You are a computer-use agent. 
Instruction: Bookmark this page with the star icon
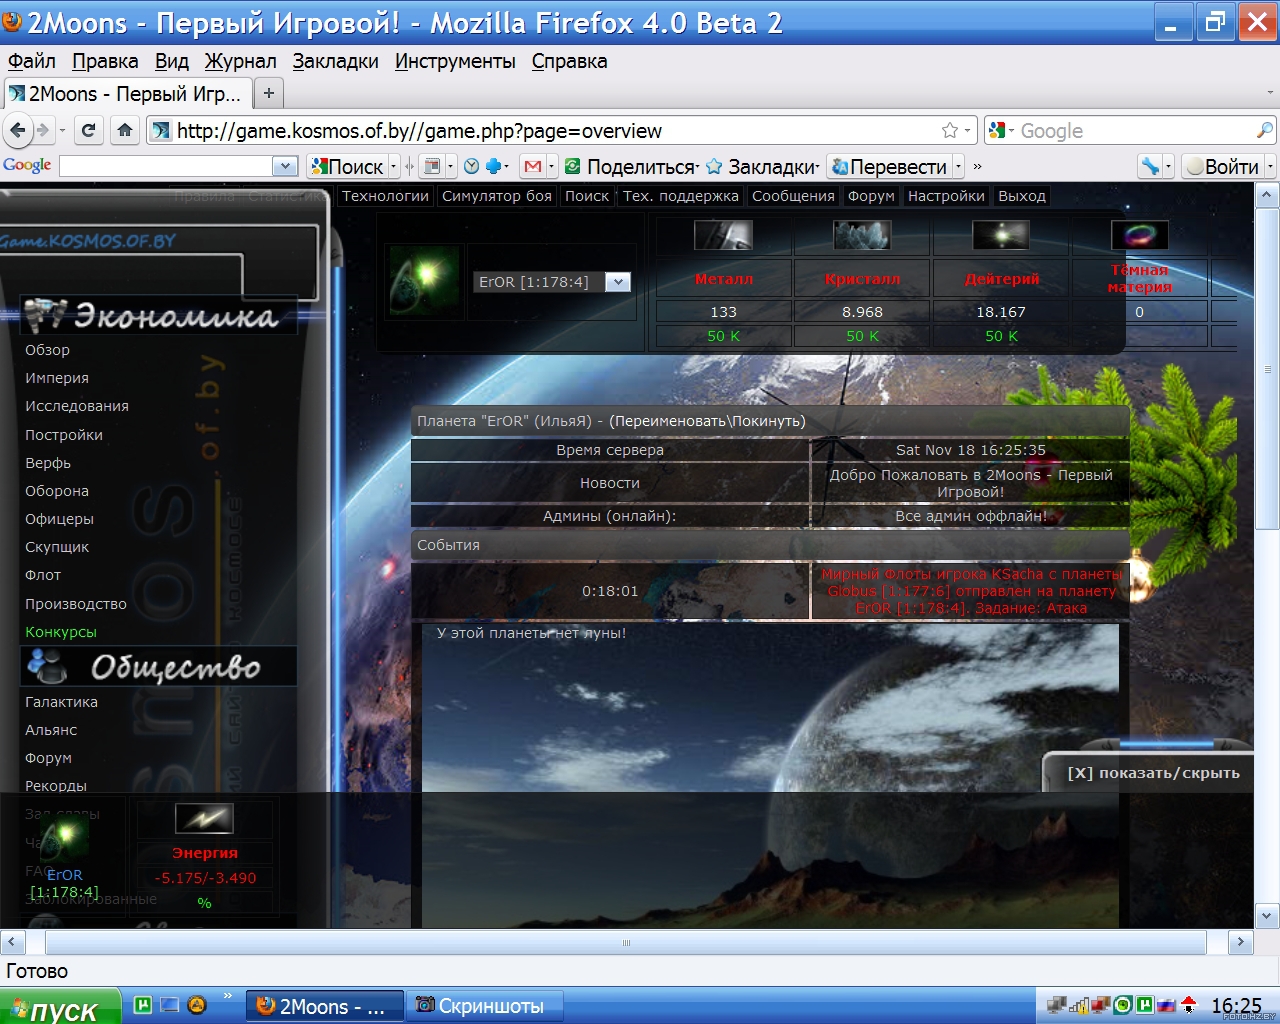tap(950, 130)
